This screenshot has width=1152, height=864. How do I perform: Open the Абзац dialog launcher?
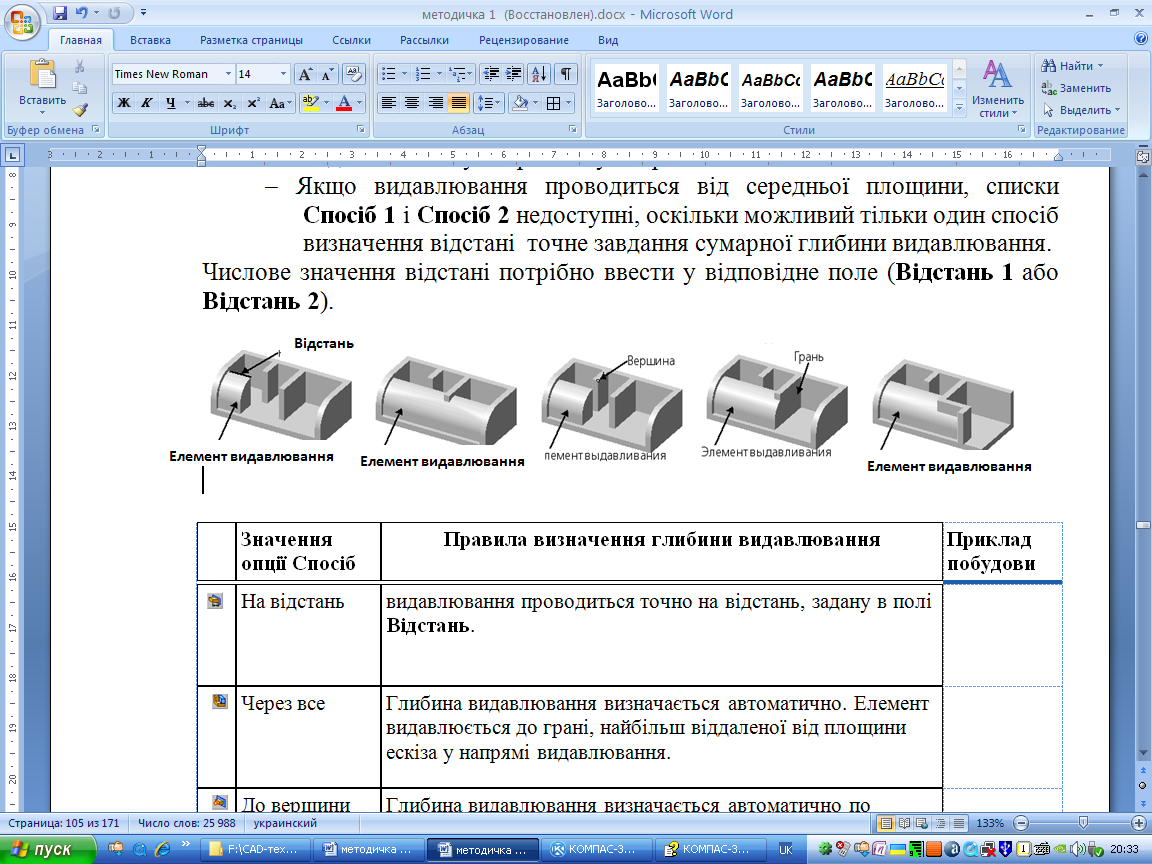(x=572, y=129)
